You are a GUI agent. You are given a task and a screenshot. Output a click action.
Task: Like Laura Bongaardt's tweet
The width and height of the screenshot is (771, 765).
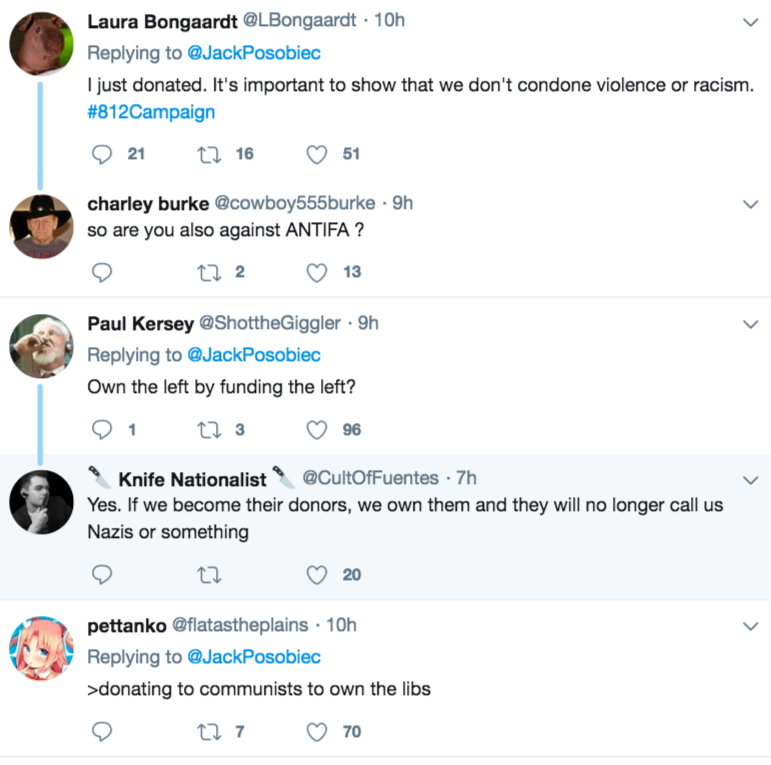point(317,154)
